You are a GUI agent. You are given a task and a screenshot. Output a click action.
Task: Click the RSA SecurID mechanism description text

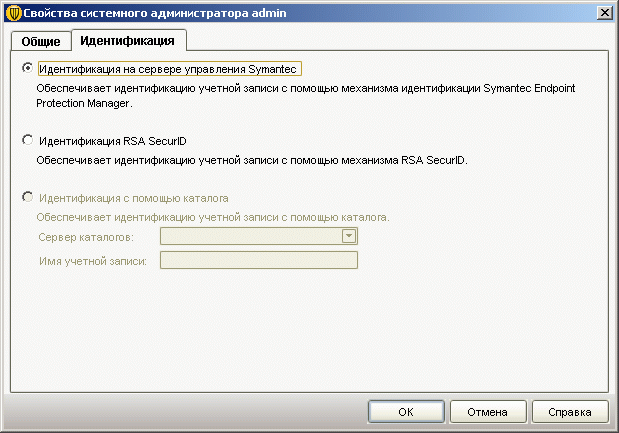tap(252, 159)
